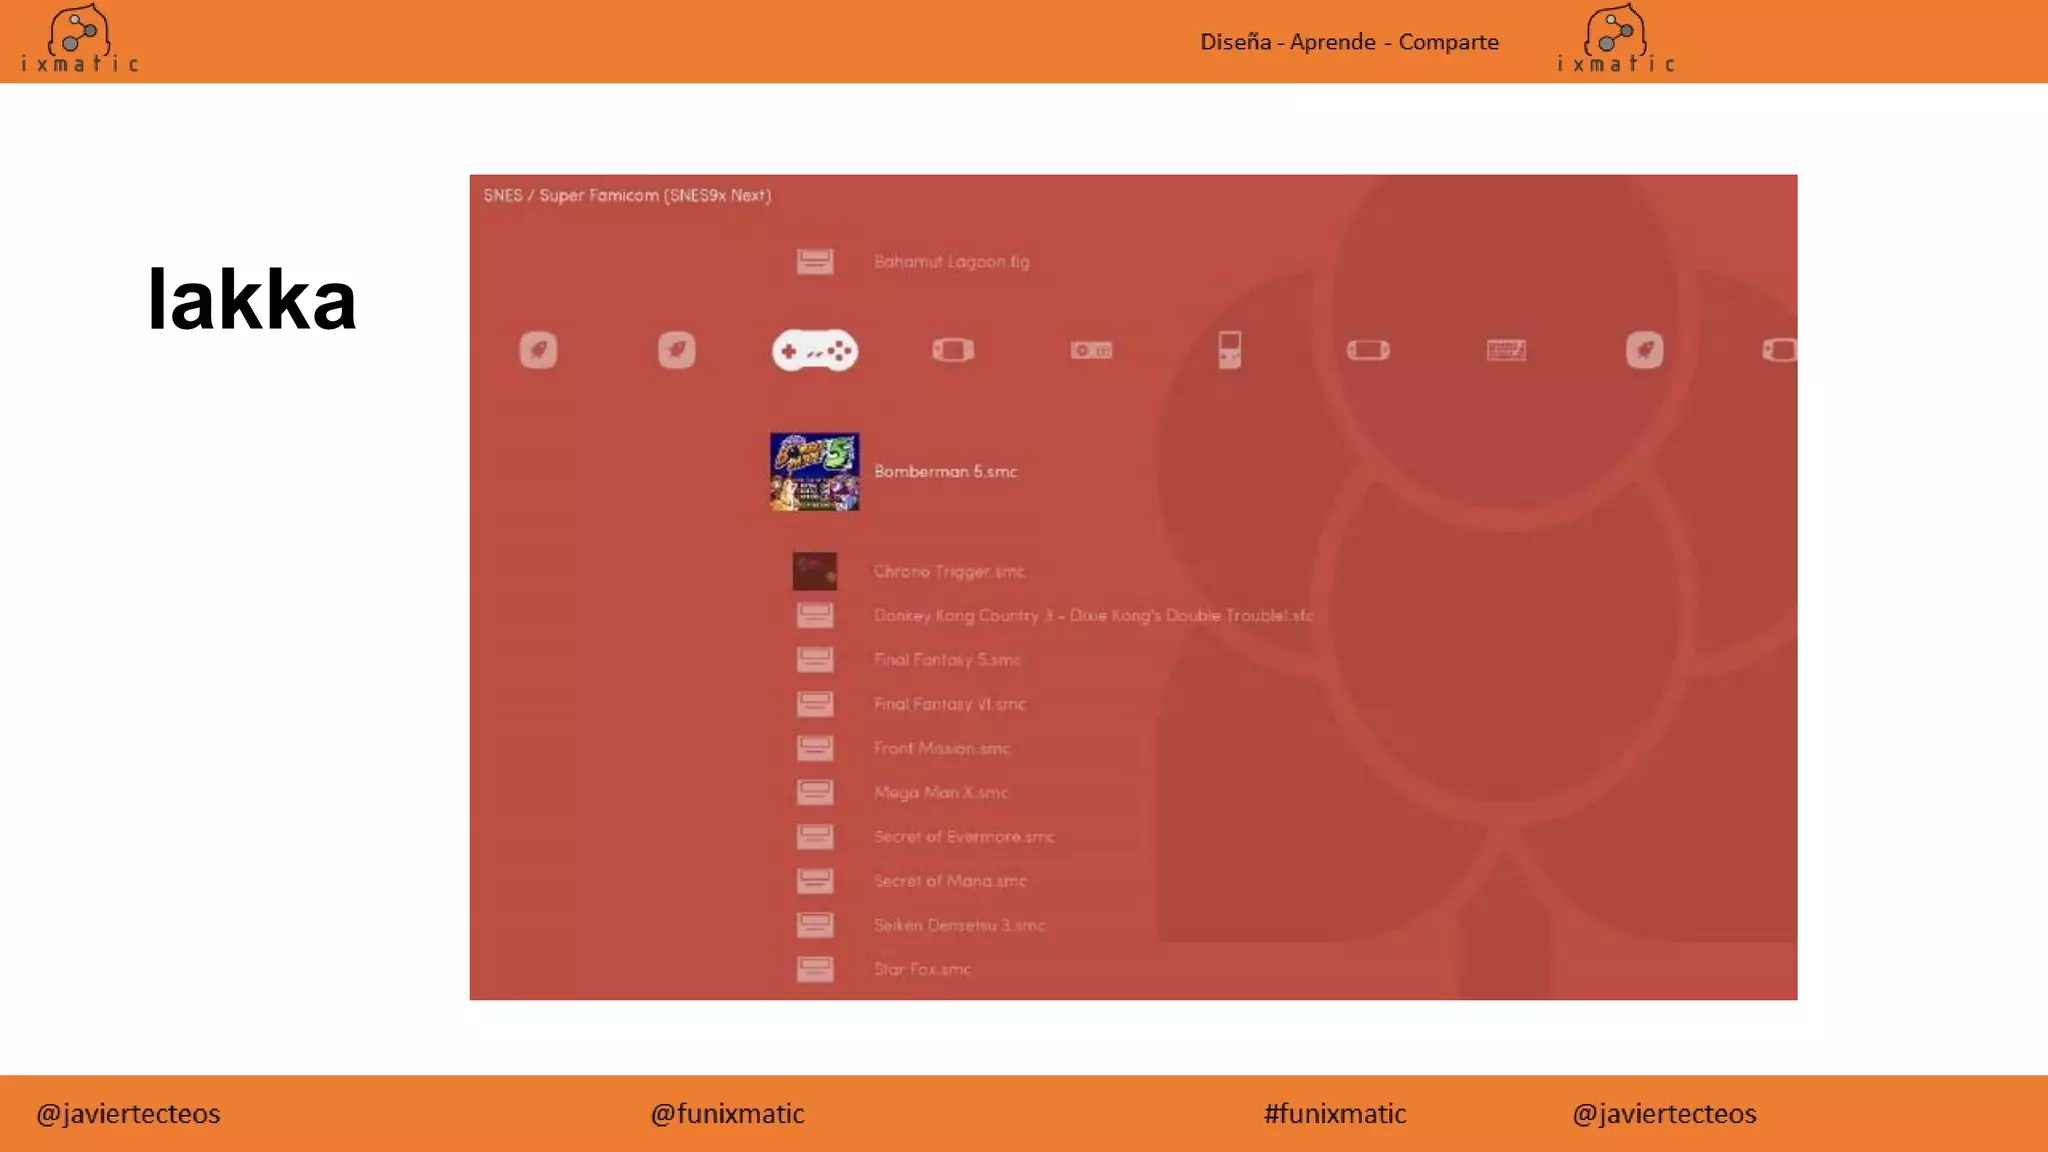Click cartridge icon beside Bahamut Lagoon.fig

click(x=814, y=262)
